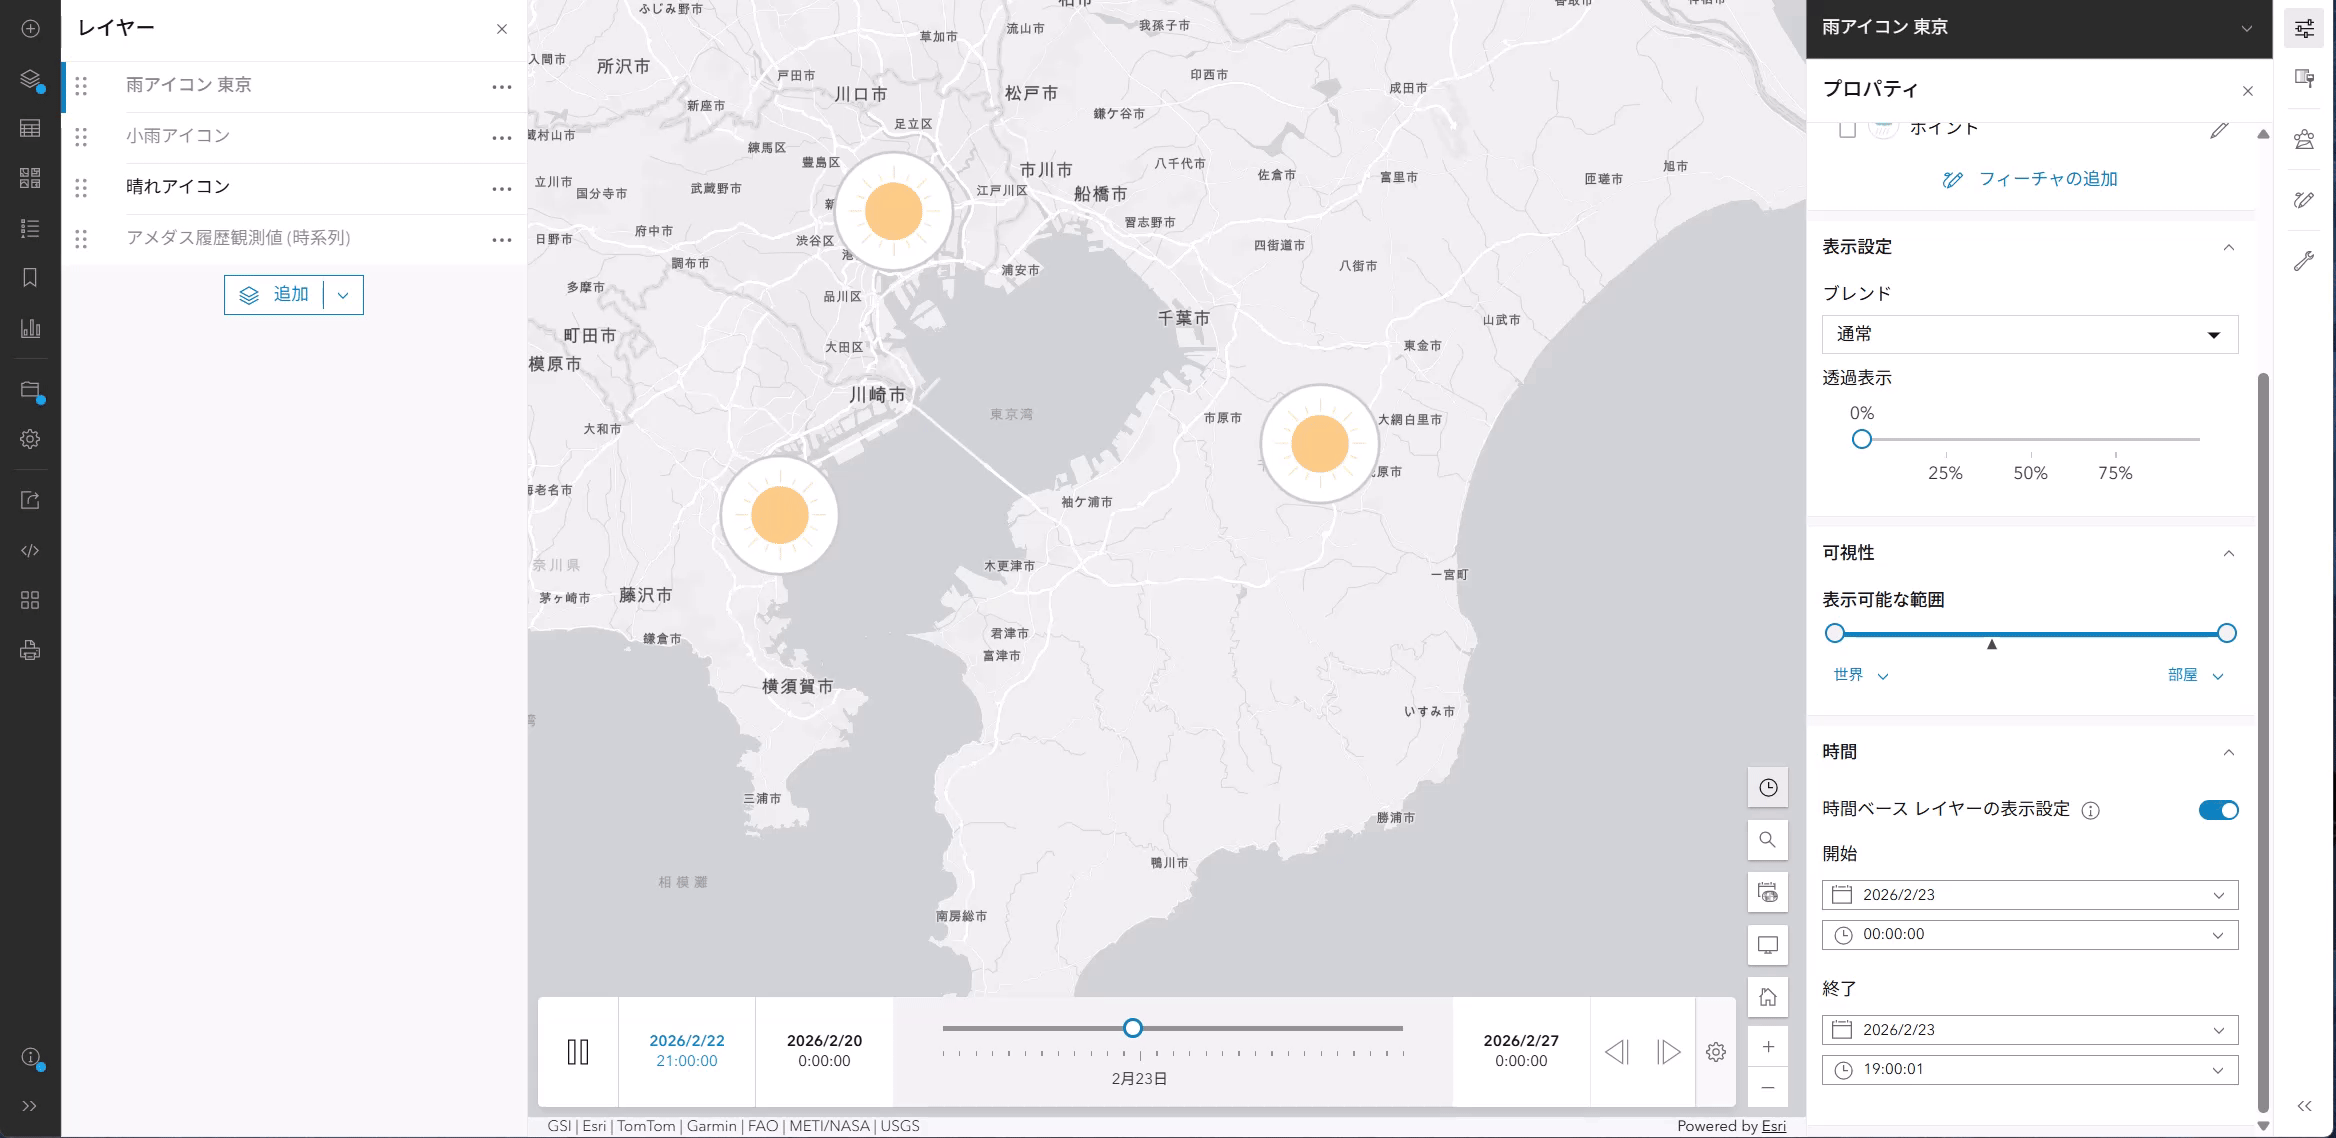Open the Bookmarks icon in left sidebar

click(30, 278)
